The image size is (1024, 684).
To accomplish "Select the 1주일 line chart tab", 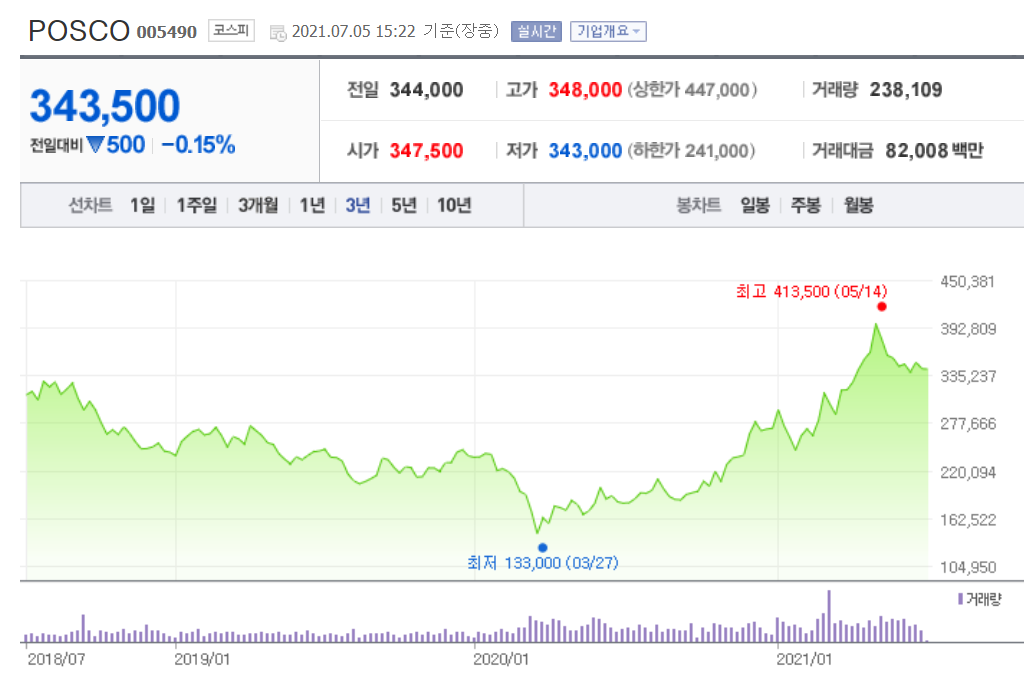I will point(197,205).
